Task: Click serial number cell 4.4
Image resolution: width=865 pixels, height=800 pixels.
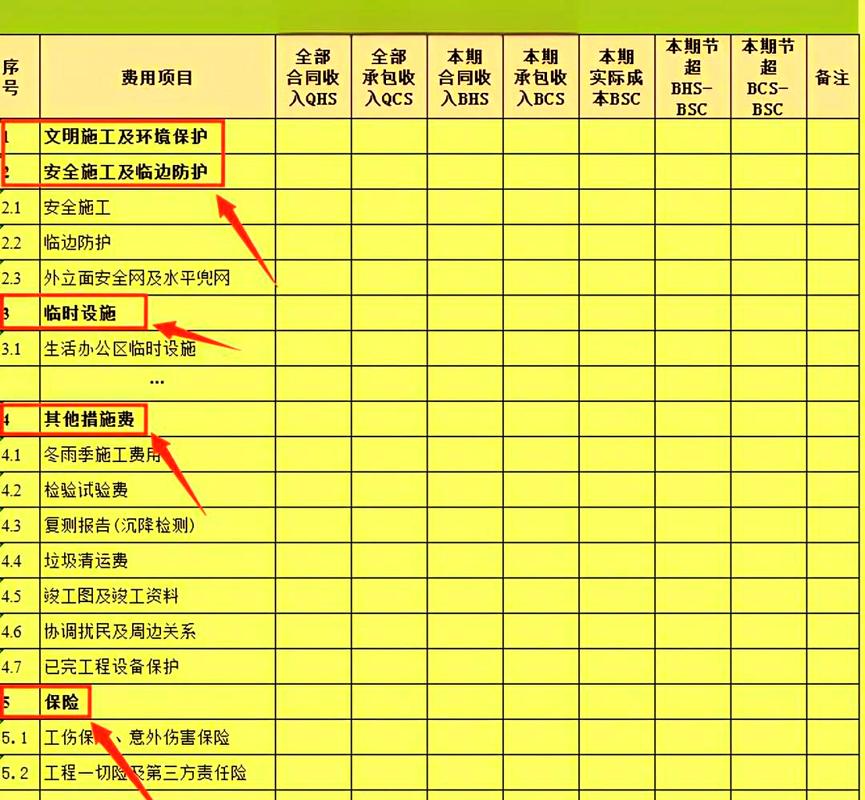Action: [x=19, y=561]
